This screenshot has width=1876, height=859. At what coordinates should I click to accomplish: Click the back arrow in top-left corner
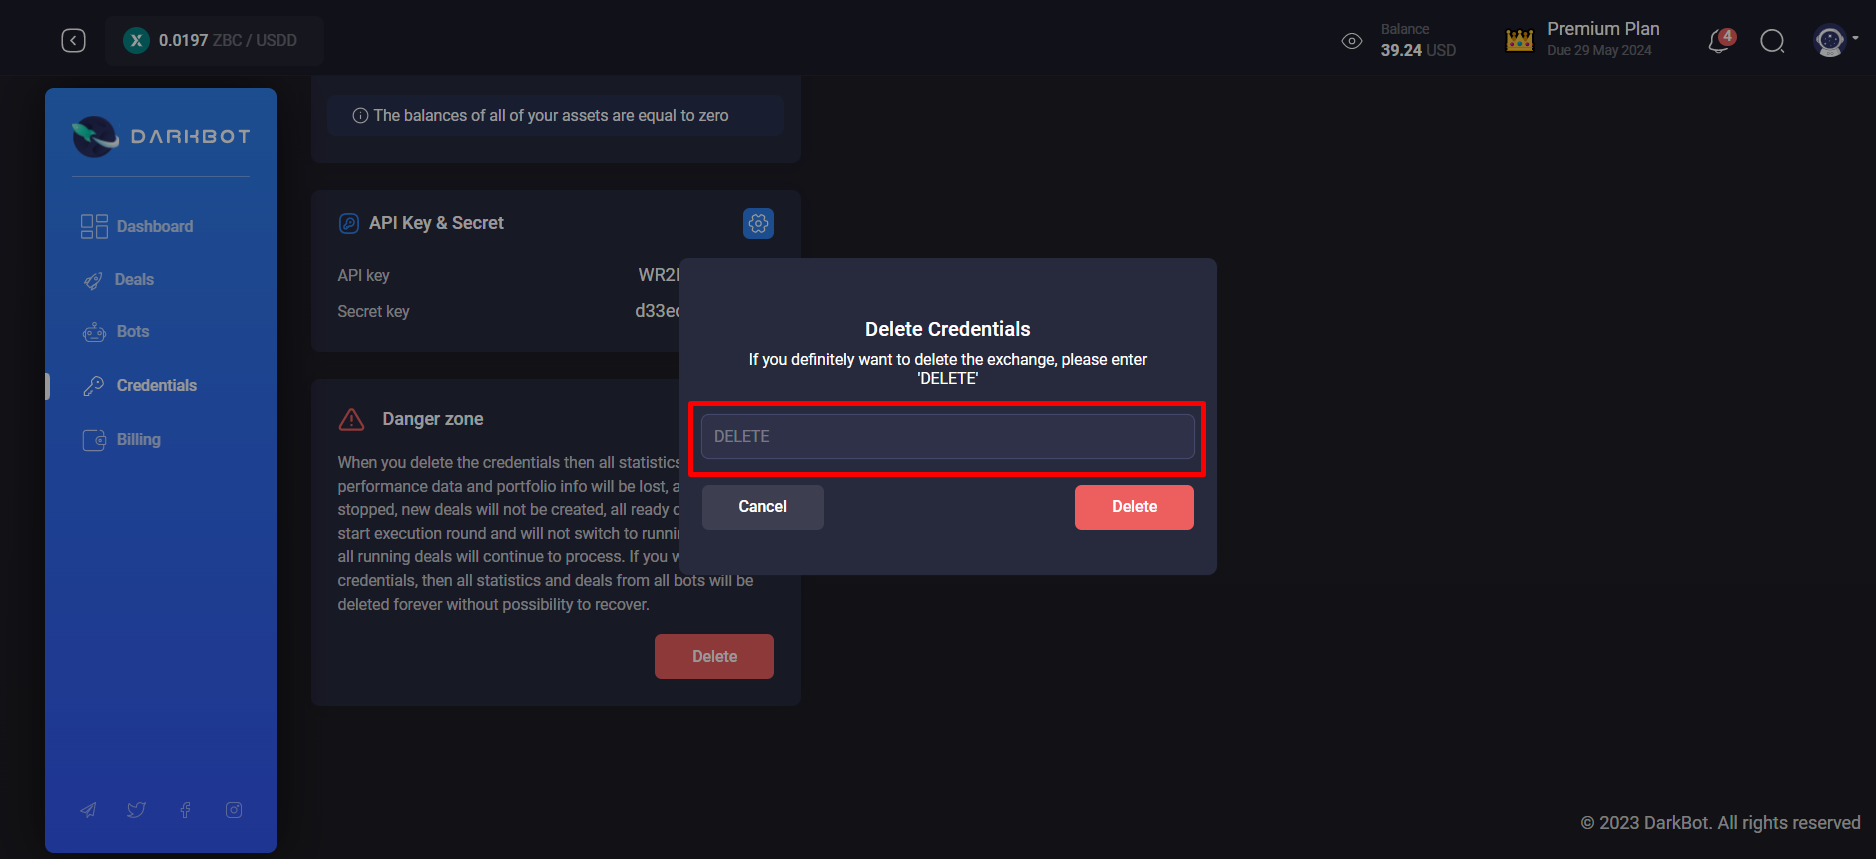(73, 40)
